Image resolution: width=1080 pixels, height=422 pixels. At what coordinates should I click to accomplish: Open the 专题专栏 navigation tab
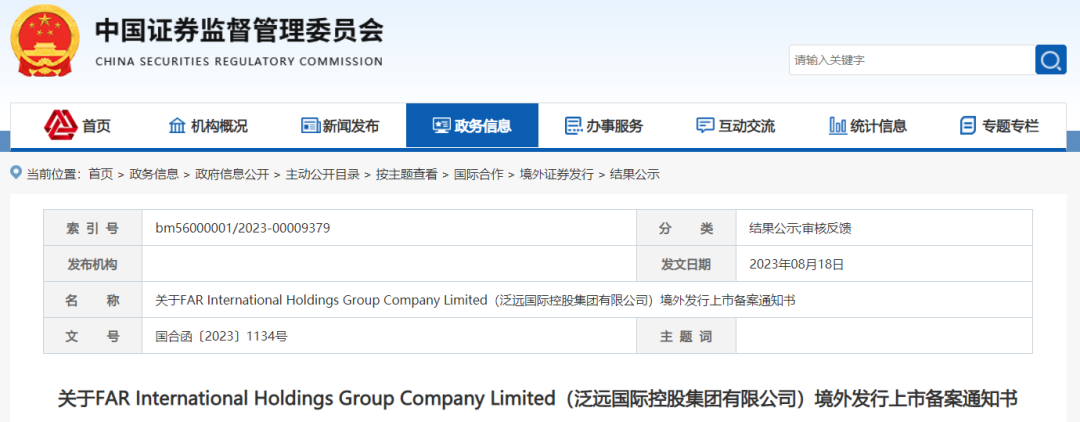tap(999, 126)
